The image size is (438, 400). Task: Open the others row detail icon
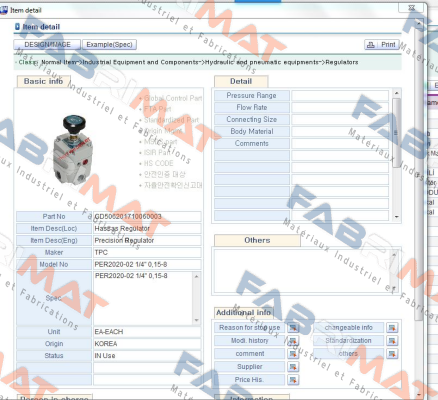pos(392,354)
